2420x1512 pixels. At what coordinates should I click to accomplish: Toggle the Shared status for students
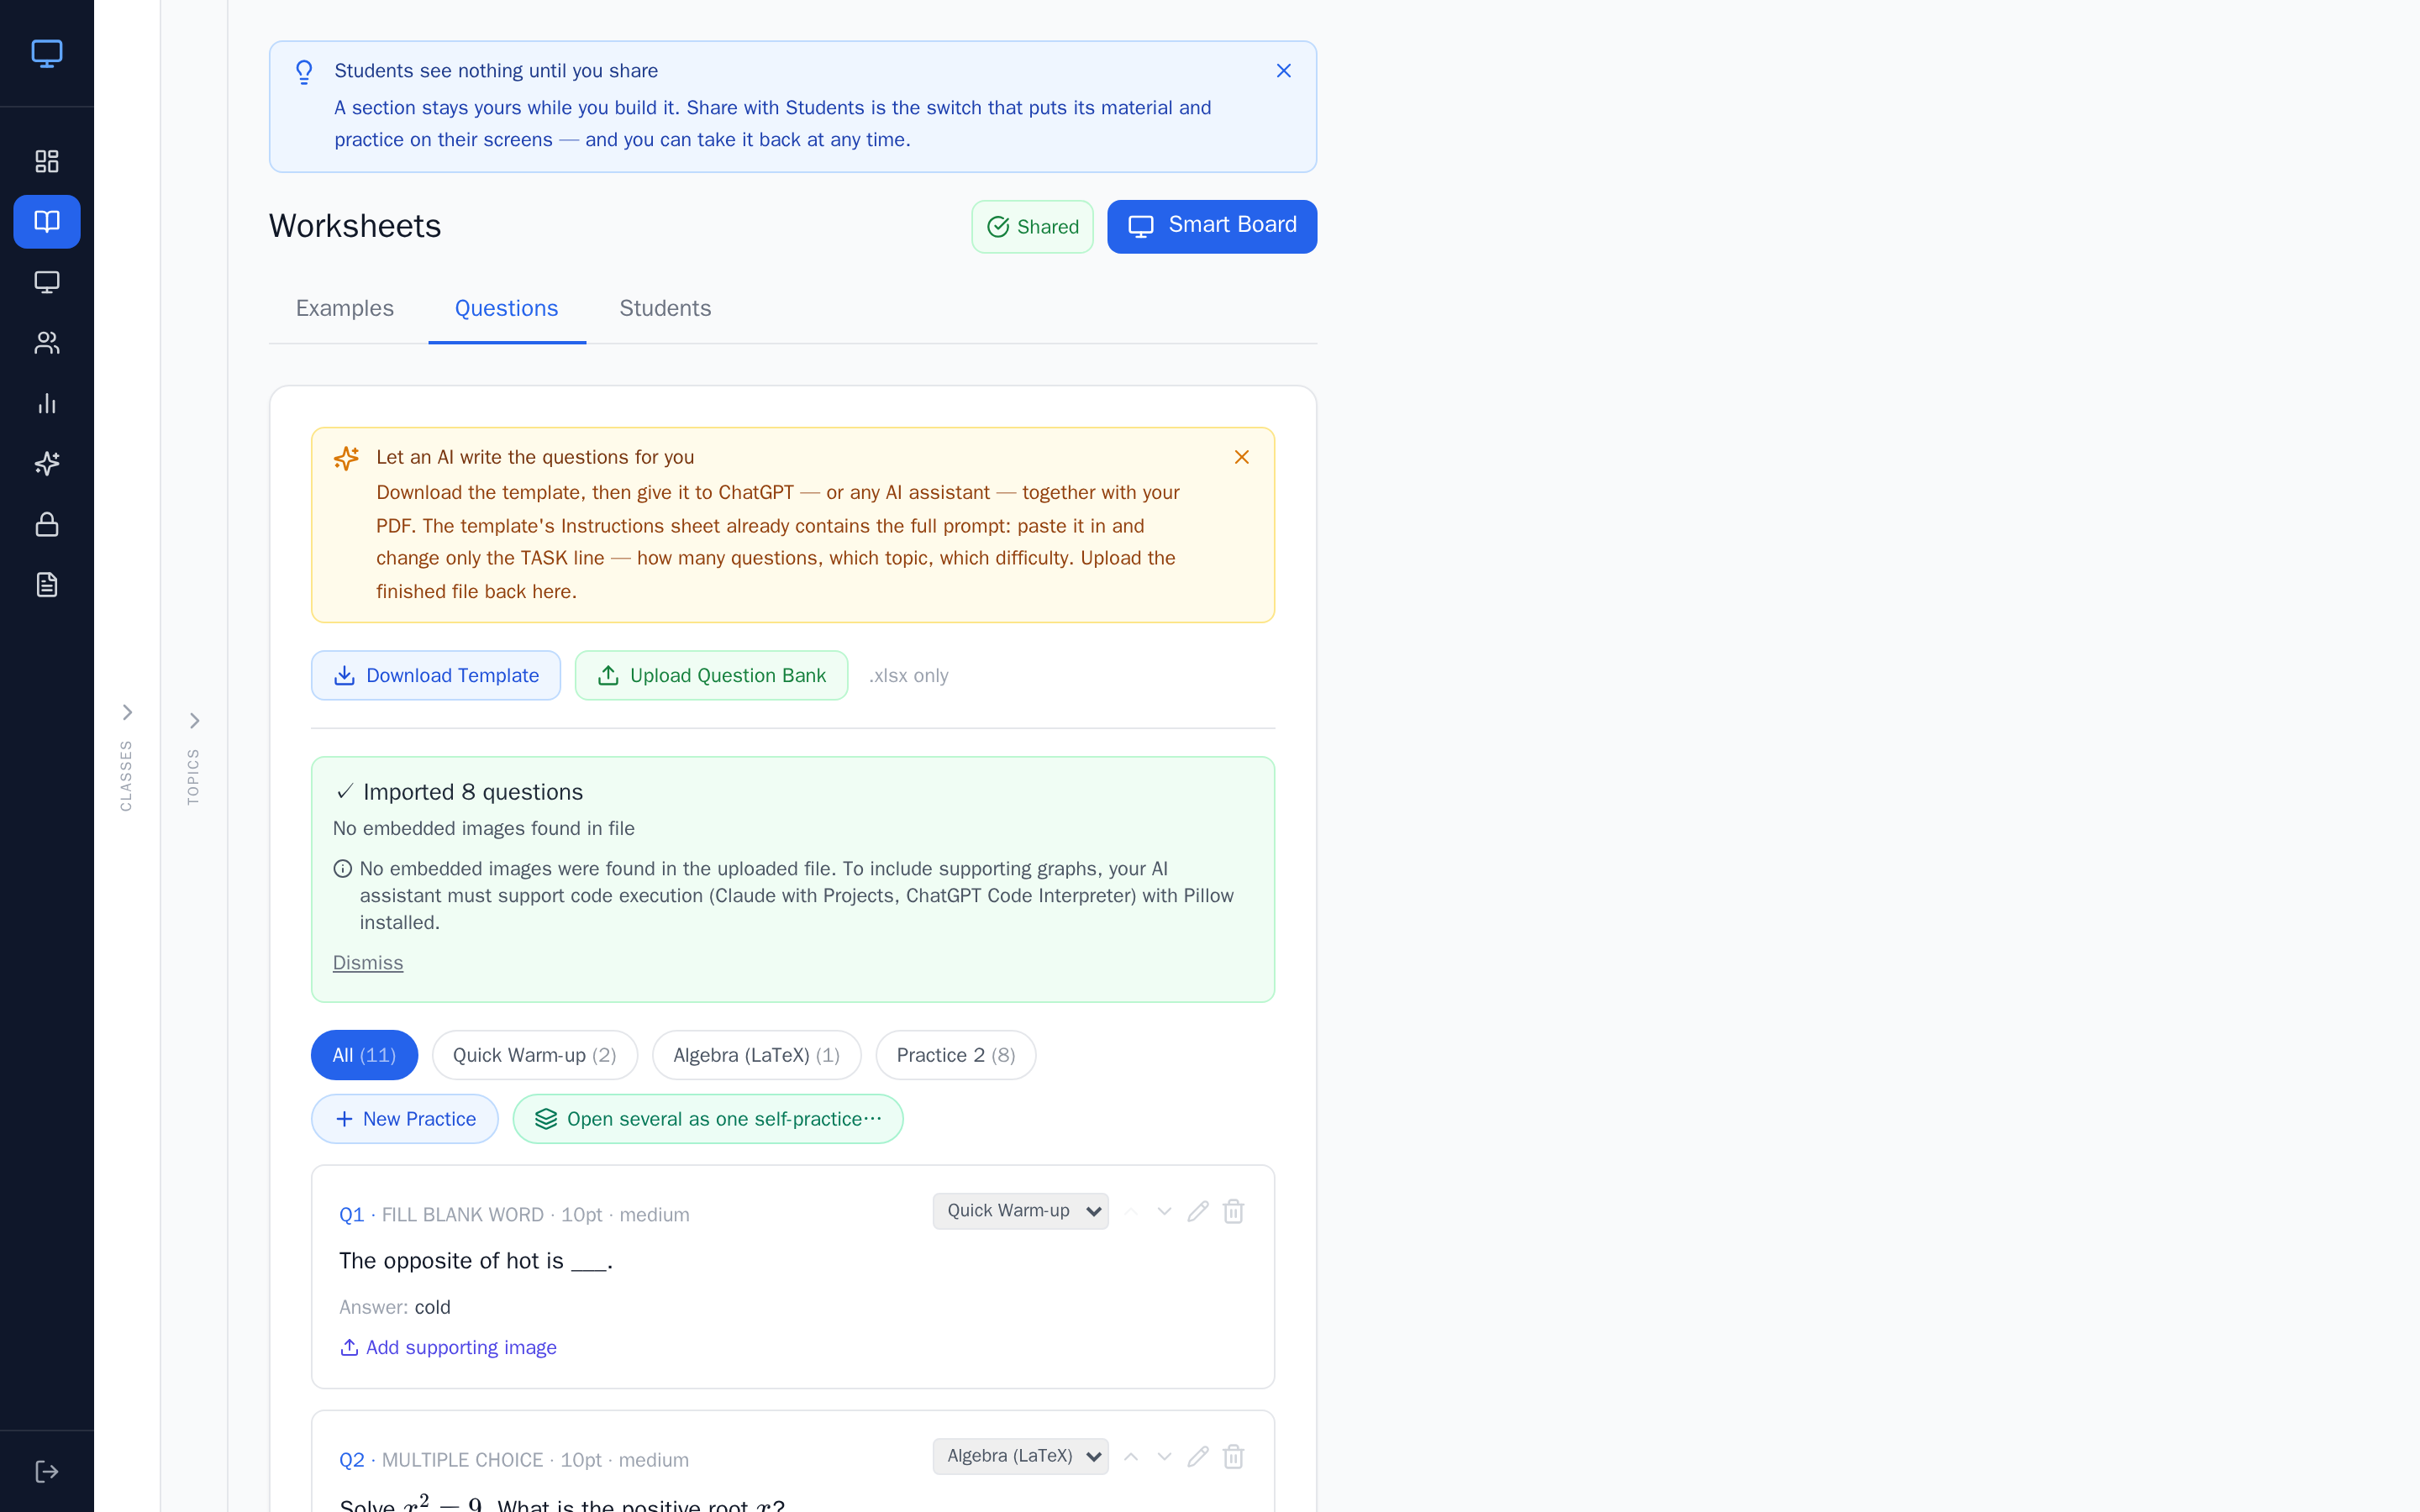click(1032, 227)
